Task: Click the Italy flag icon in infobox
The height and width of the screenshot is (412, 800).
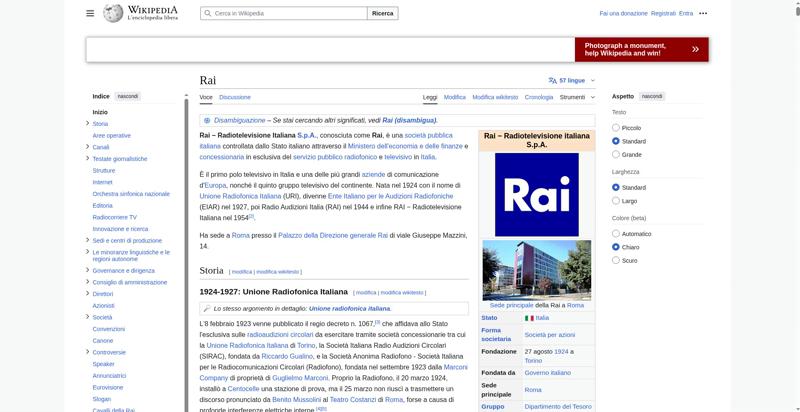Action: point(529,318)
